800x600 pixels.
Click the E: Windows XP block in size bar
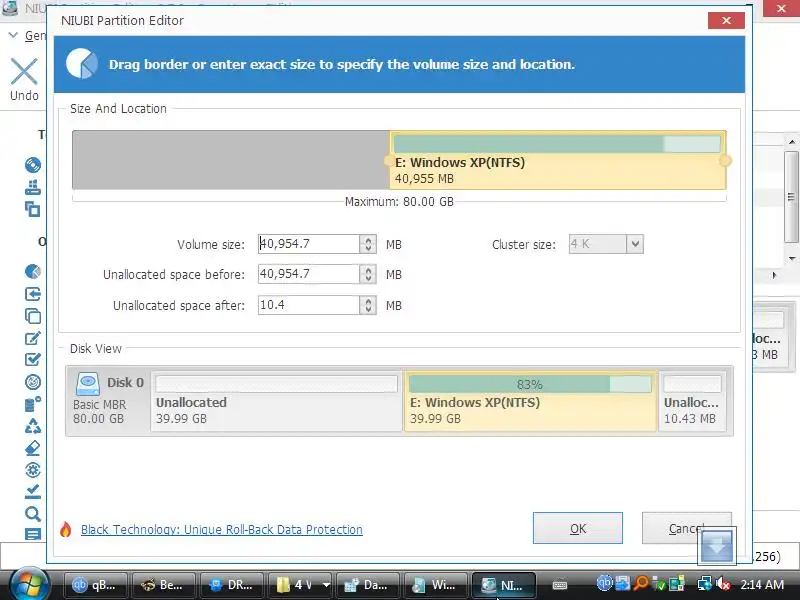pyautogui.click(x=558, y=160)
